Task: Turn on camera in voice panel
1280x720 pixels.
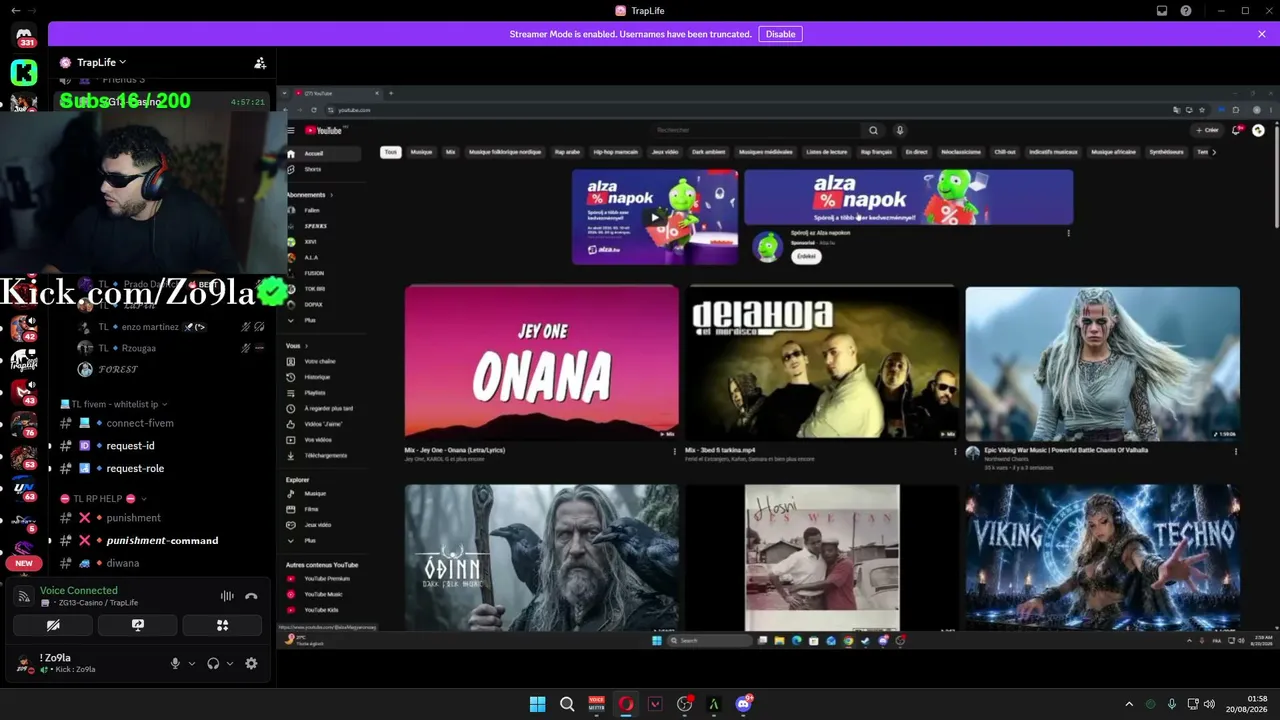Action: pos(53,625)
